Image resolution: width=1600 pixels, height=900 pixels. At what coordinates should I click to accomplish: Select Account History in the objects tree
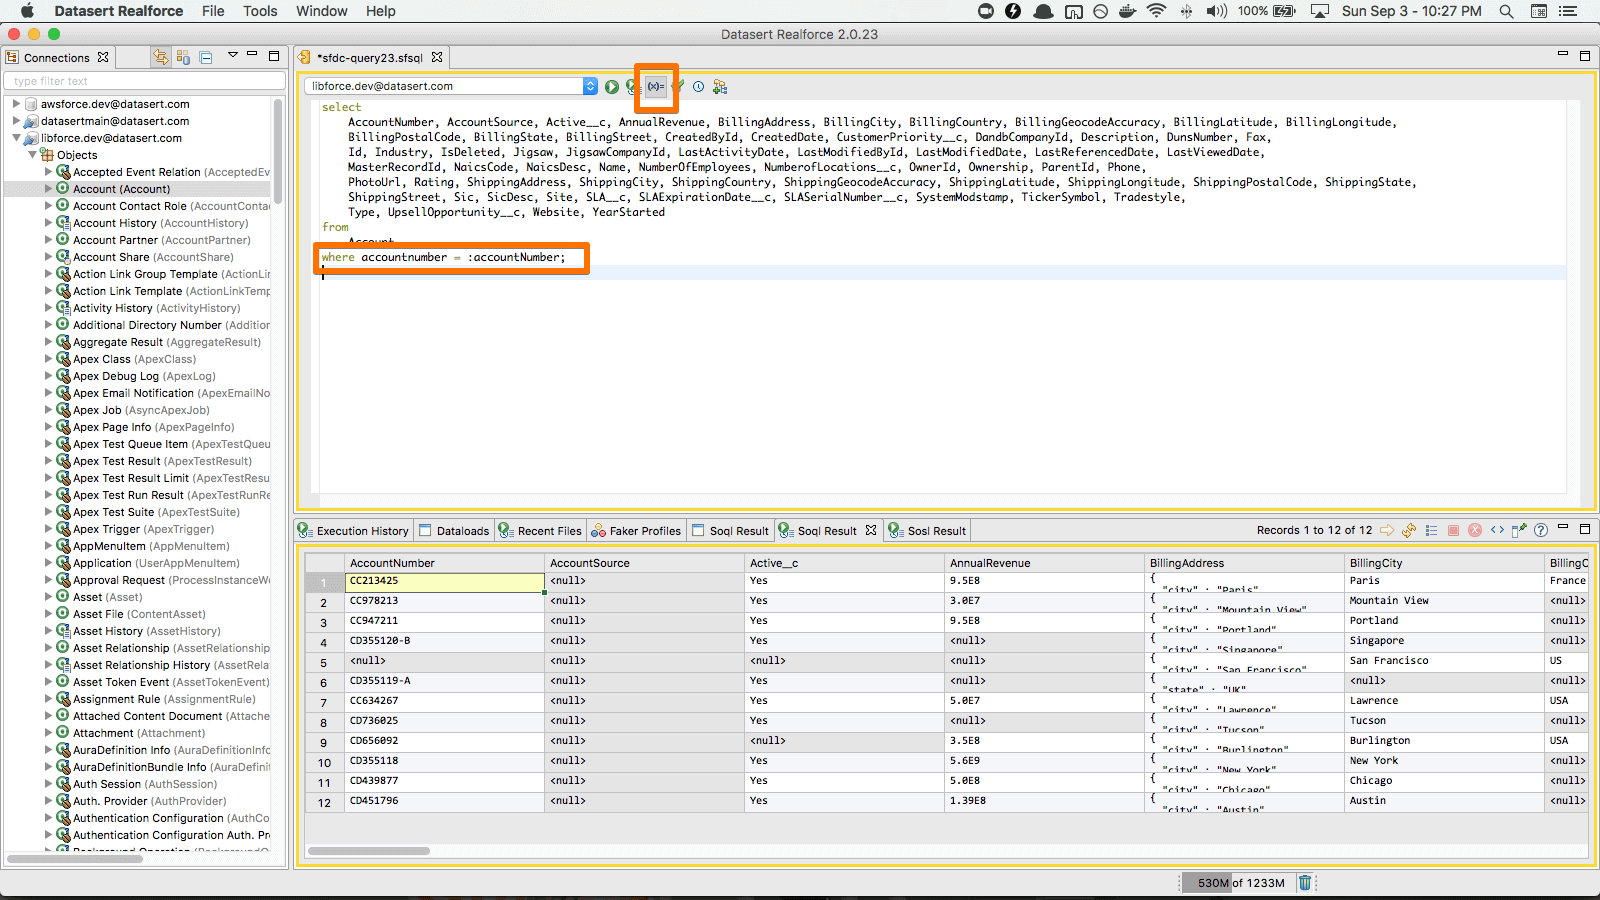[115, 223]
